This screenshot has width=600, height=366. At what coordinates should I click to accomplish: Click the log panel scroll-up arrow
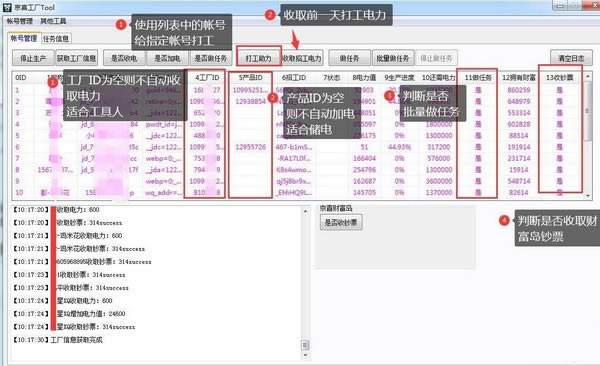[x=305, y=211]
